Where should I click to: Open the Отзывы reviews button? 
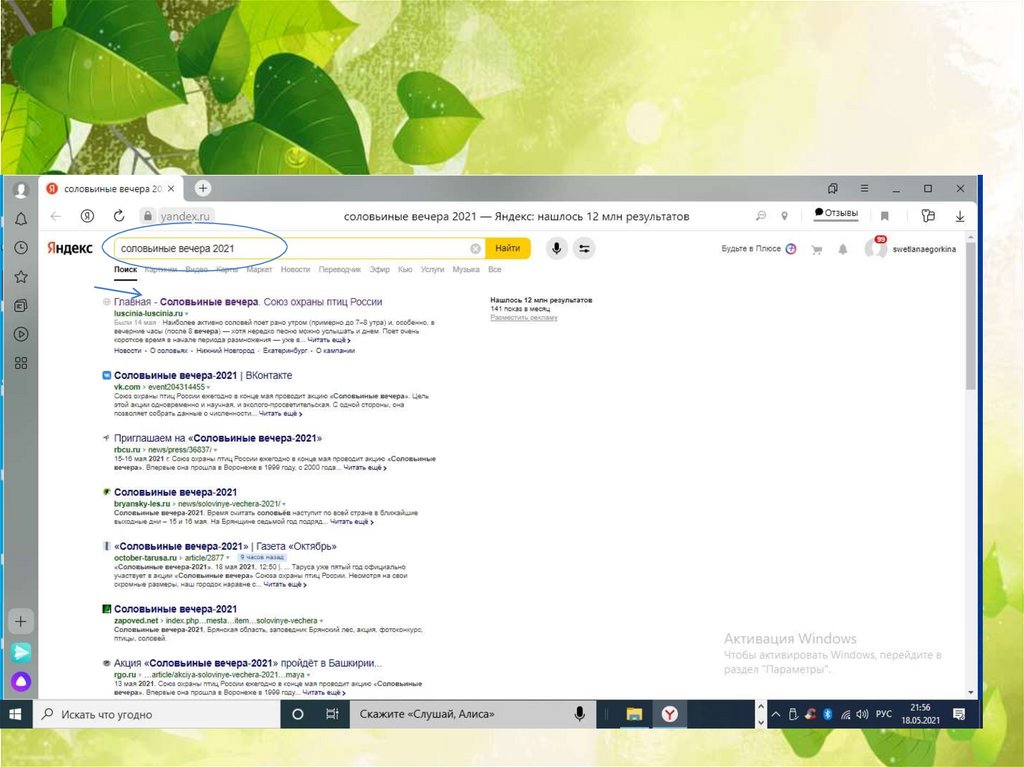[x=836, y=214]
